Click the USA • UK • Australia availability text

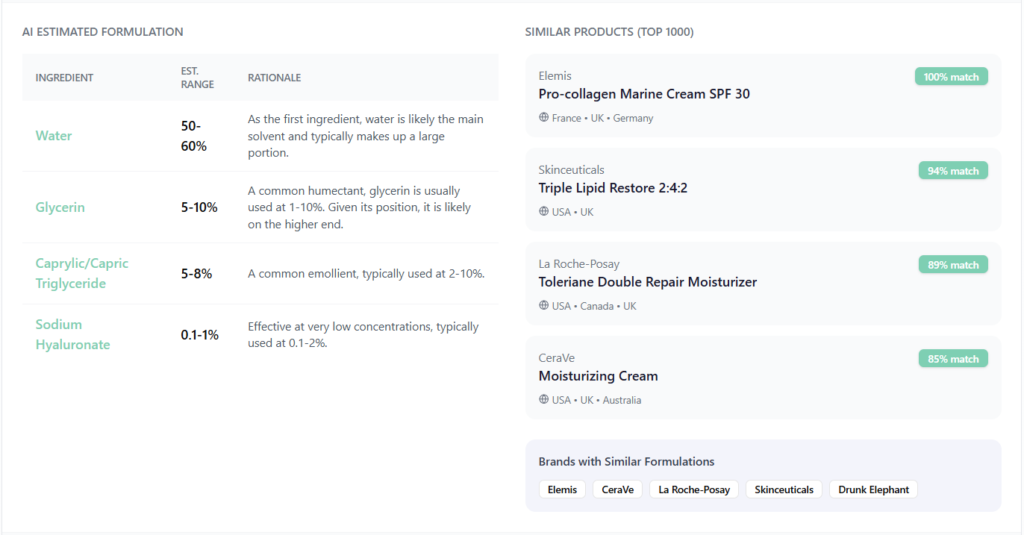click(596, 400)
